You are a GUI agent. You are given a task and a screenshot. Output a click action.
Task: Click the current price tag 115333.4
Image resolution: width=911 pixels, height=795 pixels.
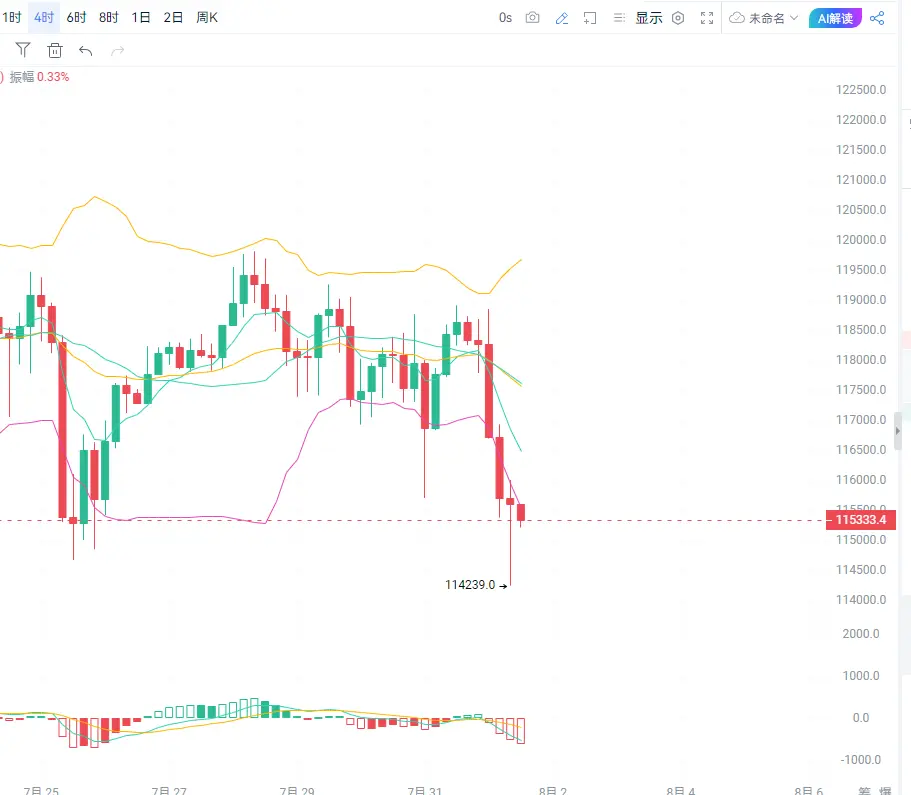[860, 520]
